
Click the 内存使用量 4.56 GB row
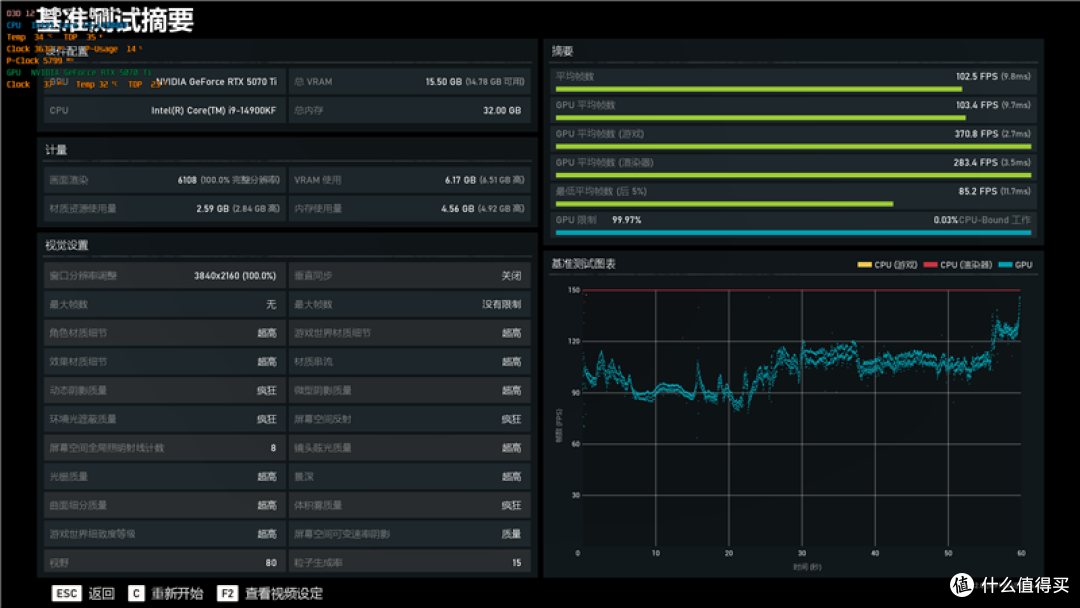(x=409, y=209)
